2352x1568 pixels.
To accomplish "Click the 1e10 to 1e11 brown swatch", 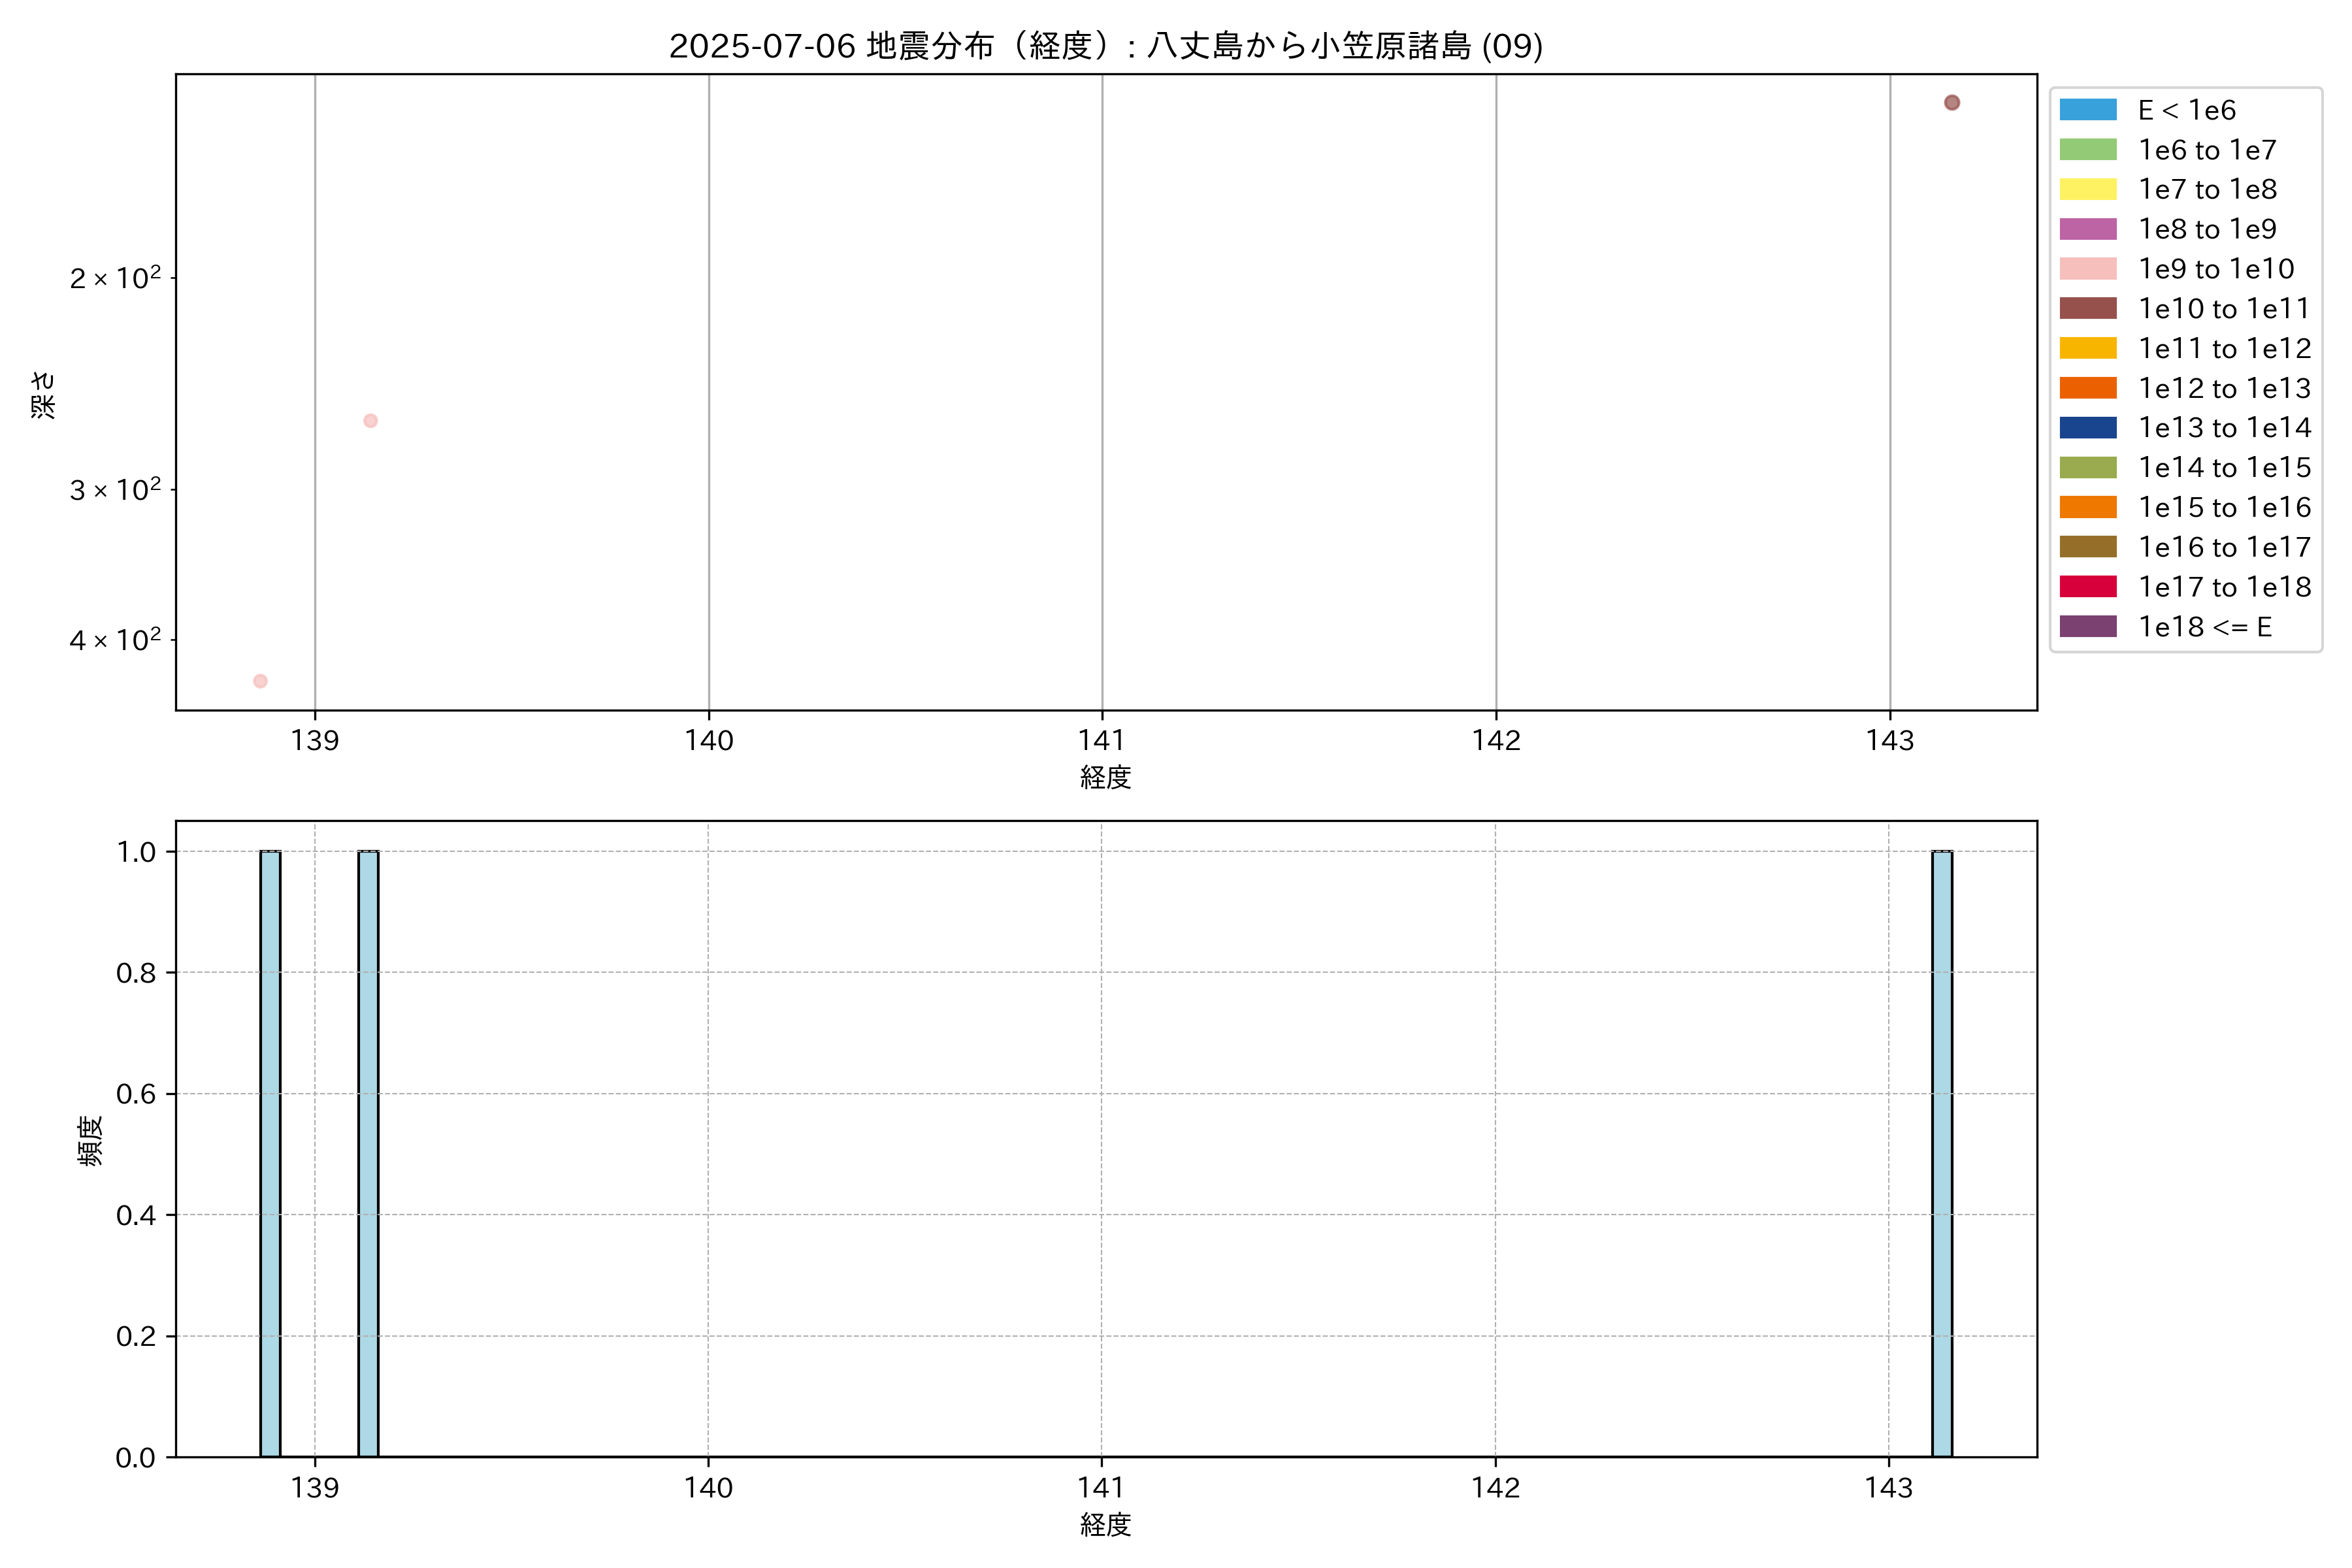I will point(2087,308).
